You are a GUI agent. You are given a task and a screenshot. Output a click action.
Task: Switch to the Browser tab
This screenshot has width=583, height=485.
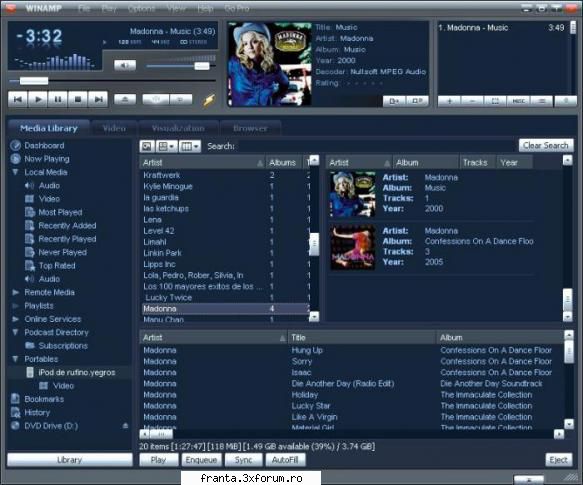click(x=250, y=128)
